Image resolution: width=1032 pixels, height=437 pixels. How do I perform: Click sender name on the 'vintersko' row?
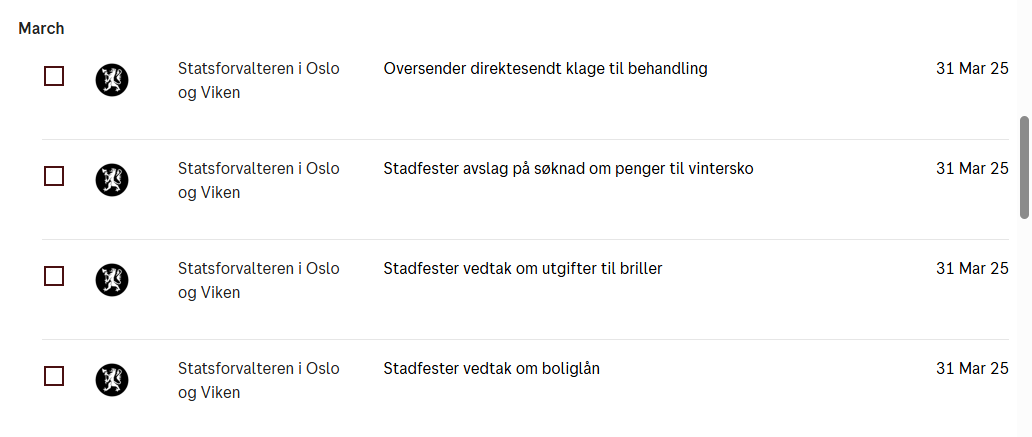tap(258, 180)
